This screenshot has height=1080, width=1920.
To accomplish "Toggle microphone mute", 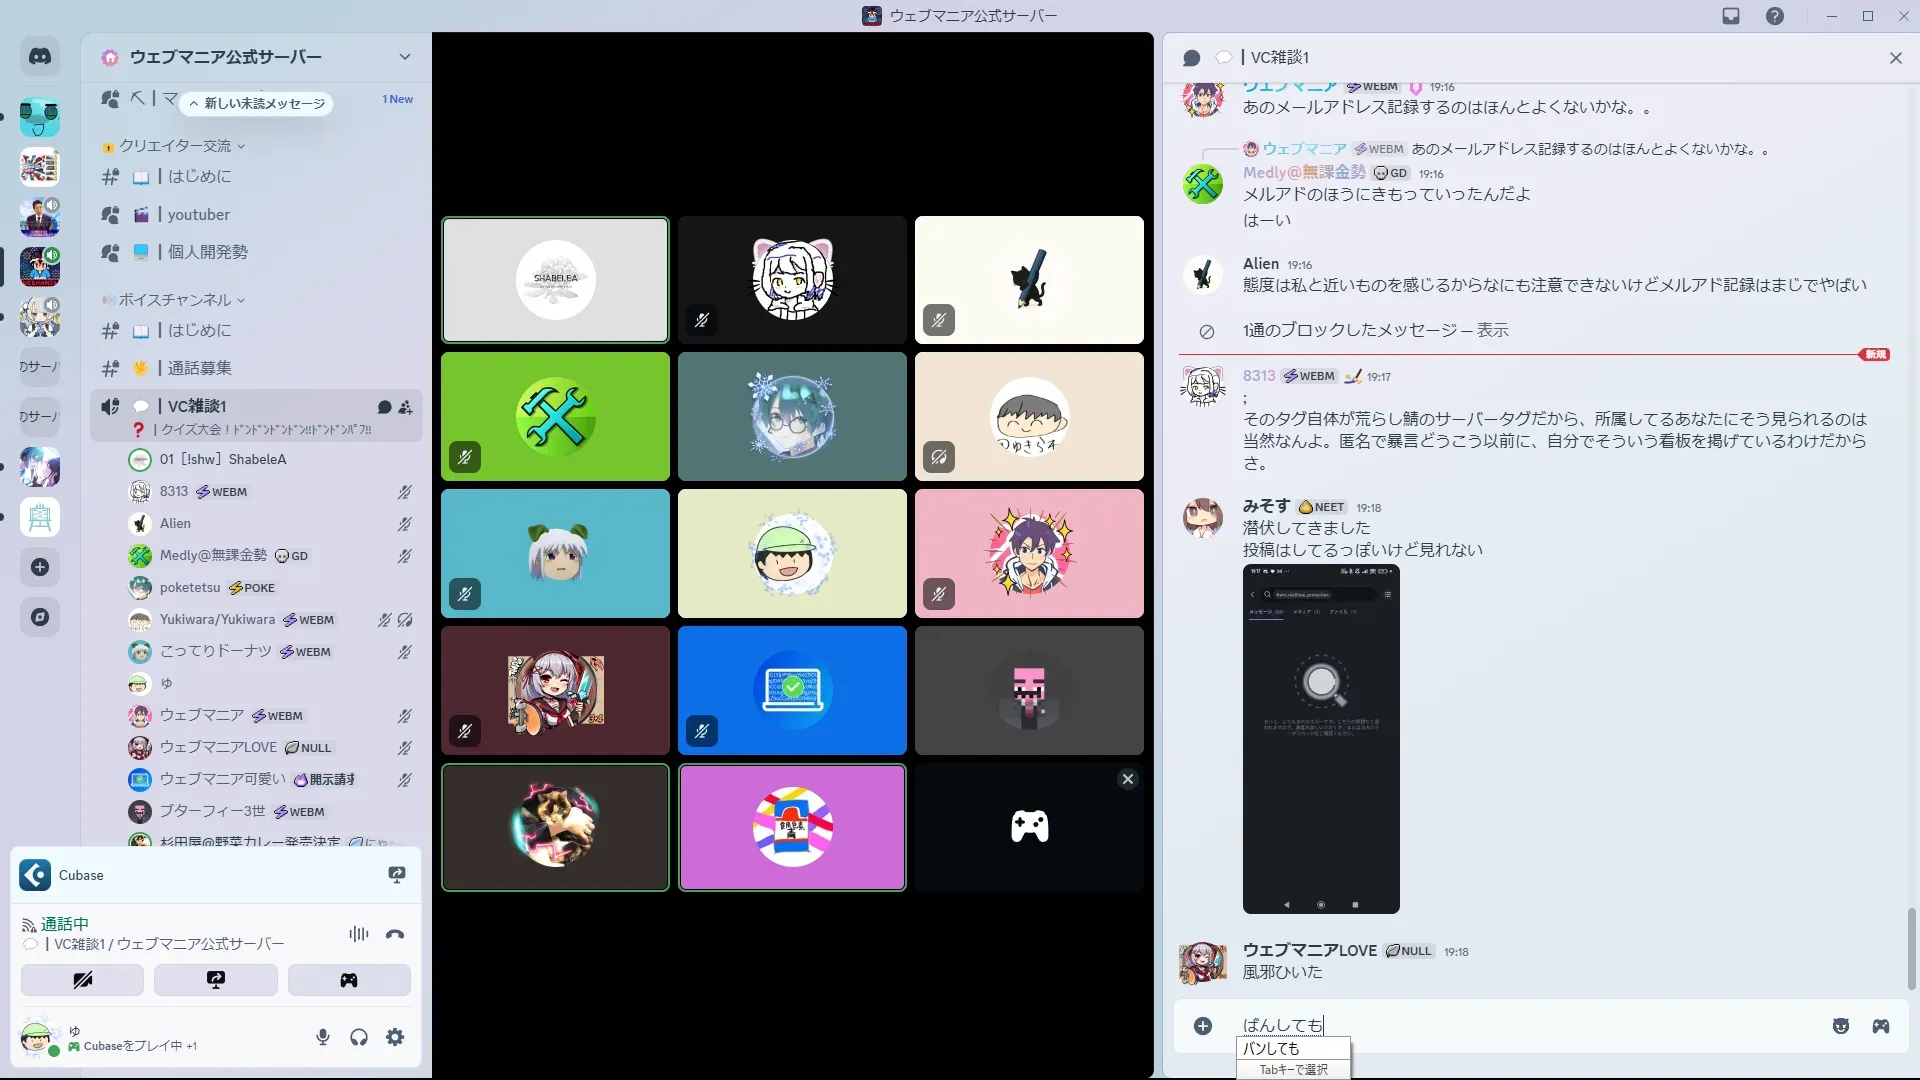I will (x=323, y=1037).
